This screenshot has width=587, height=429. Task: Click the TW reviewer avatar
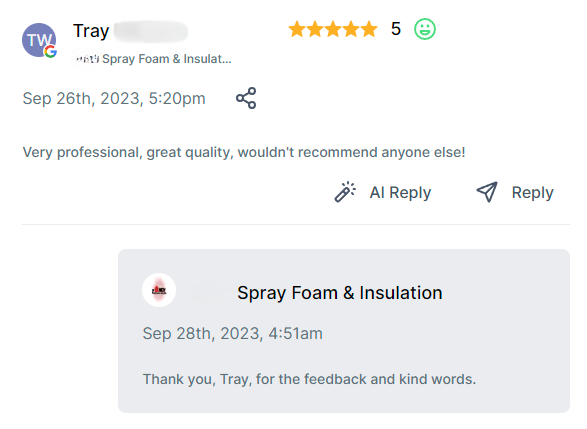pos(39,40)
